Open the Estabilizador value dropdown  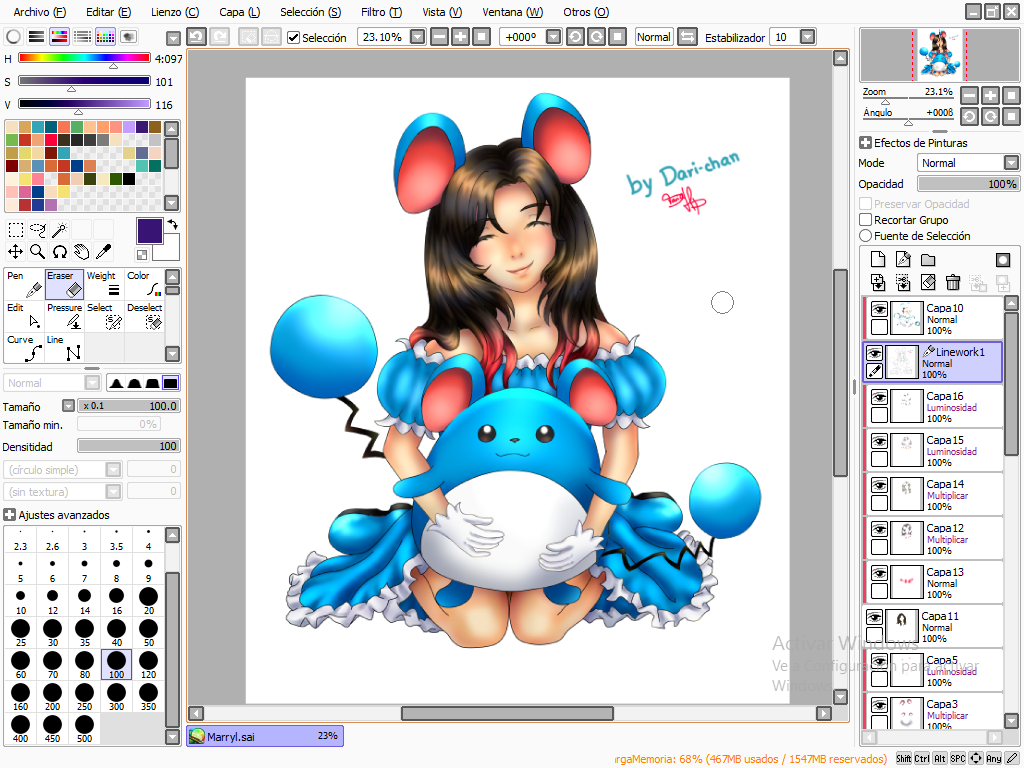808,37
